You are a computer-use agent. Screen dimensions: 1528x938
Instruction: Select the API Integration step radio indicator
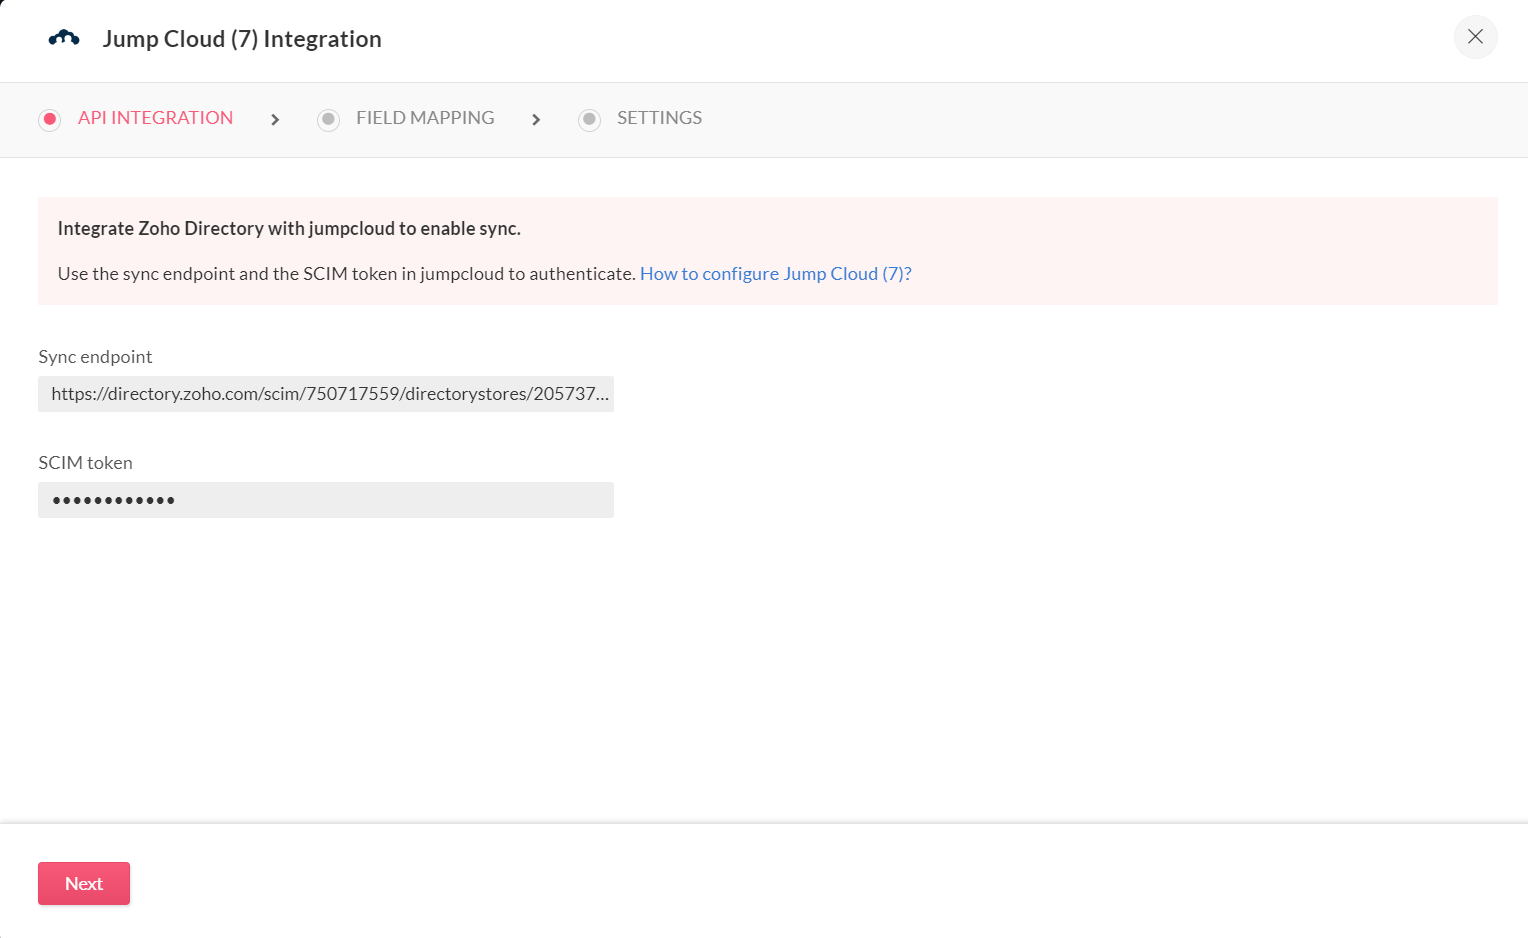(50, 119)
